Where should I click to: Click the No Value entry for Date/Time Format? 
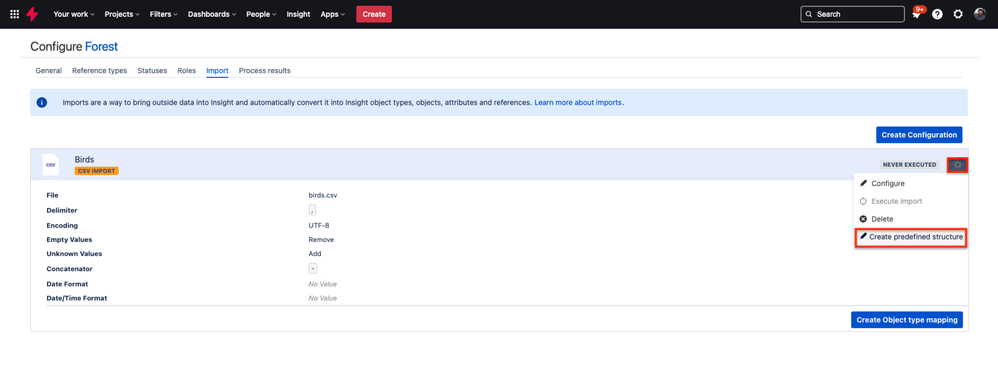click(323, 298)
